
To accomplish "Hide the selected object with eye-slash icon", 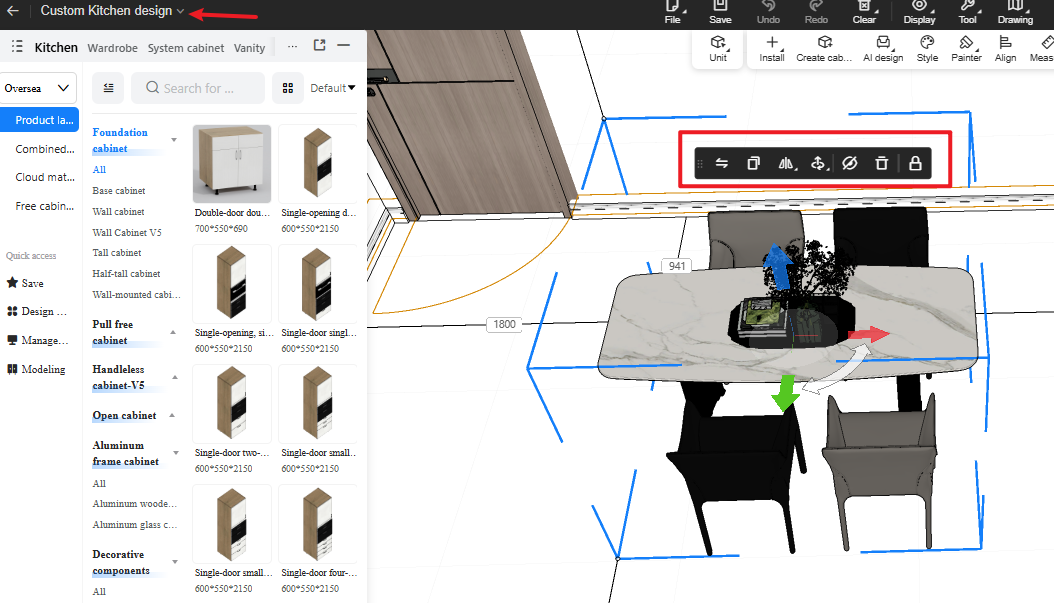I will (849, 163).
